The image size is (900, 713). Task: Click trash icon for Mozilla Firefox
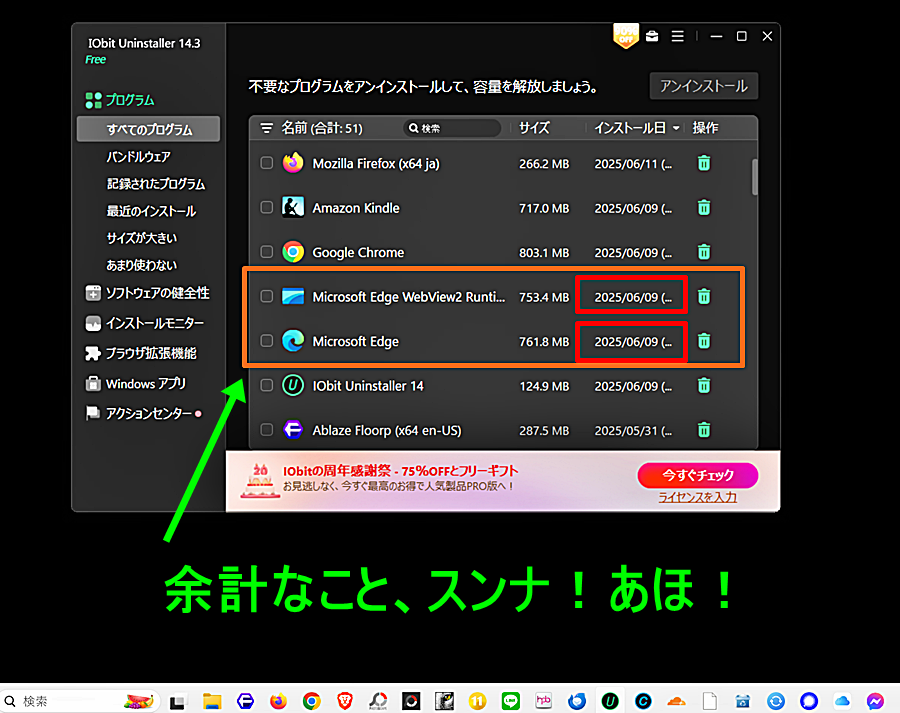click(x=704, y=163)
